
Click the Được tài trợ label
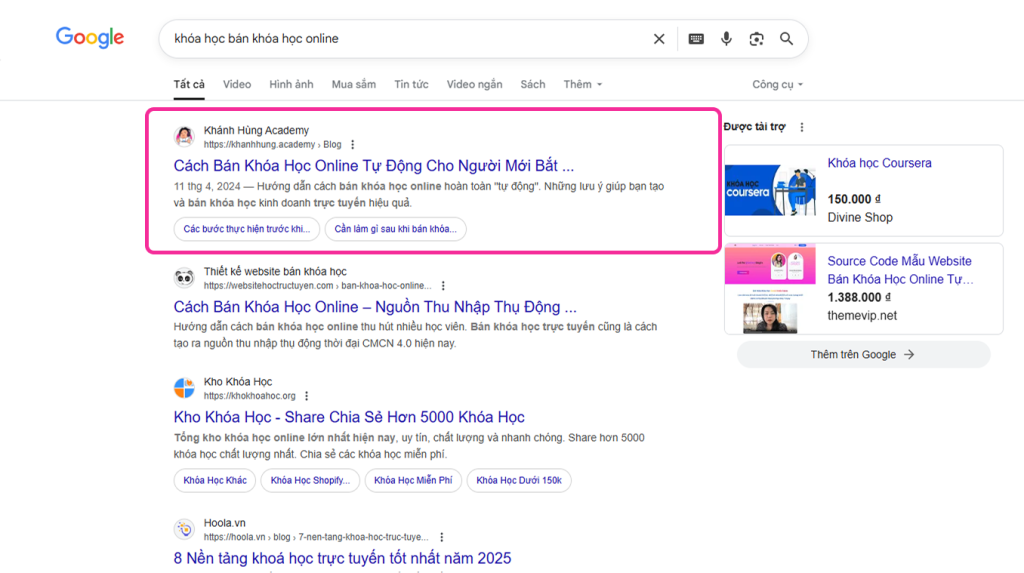[754, 127]
